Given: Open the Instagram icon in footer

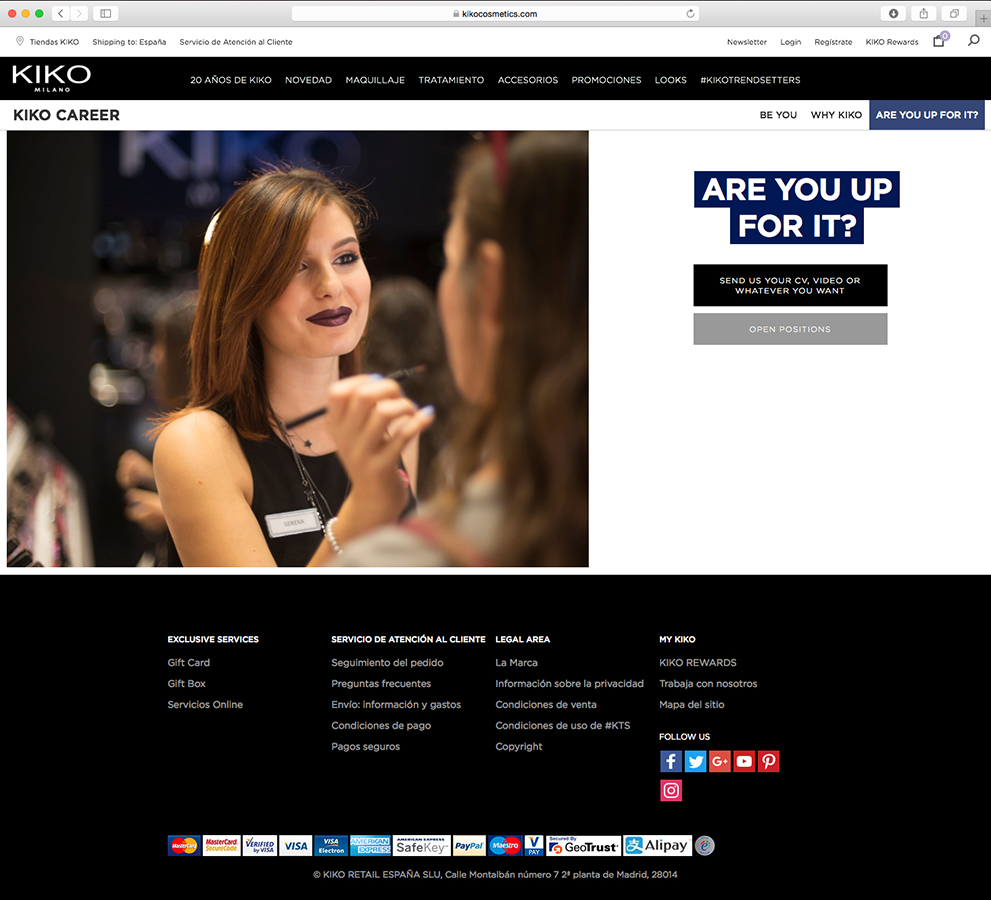Looking at the screenshot, I should click(671, 790).
